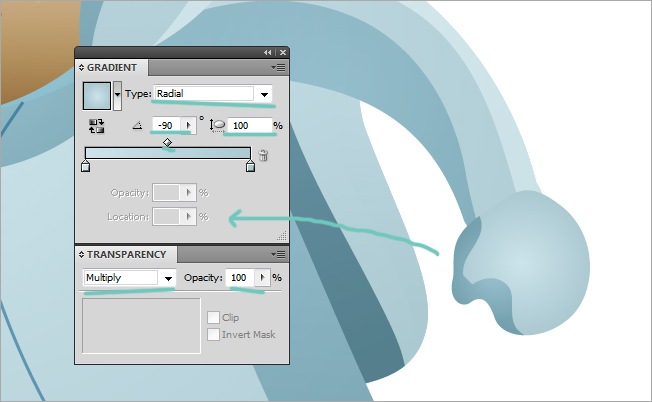Open the Location value arrow

click(188, 217)
